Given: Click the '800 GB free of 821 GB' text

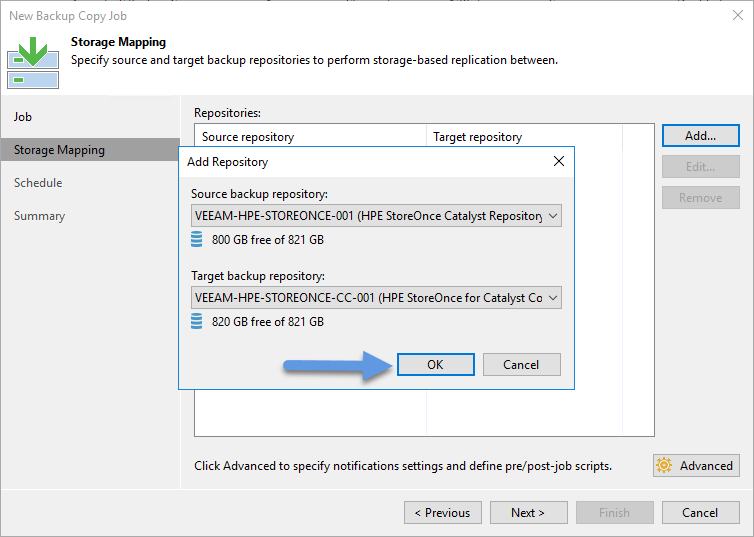Looking at the screenshot, I should pos(268,239).
